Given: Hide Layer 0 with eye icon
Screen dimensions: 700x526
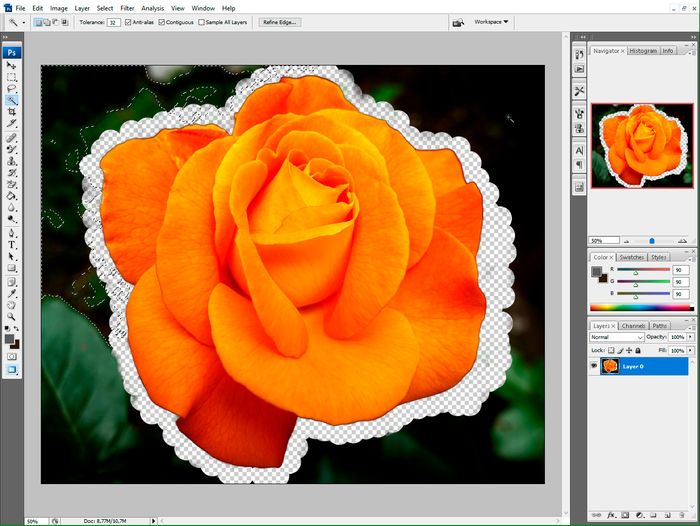Looking at the screenshot, I should pos(594,366).
